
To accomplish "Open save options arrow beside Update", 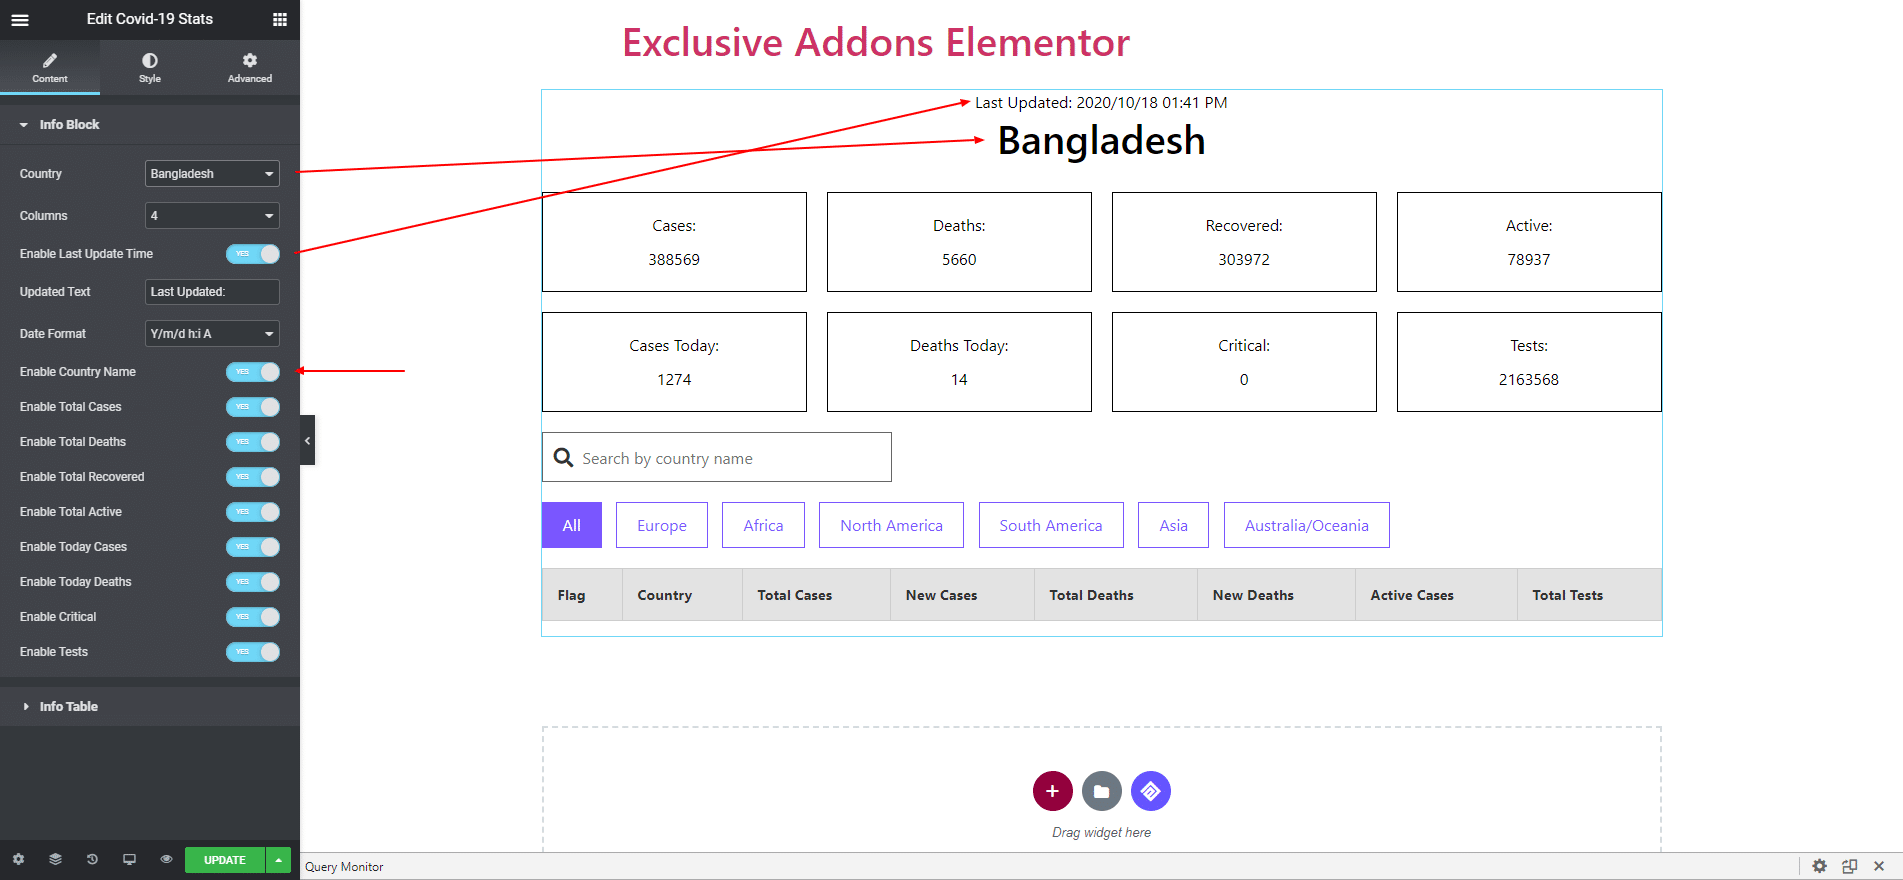I will pyautogui.click(x=279, y=860).
